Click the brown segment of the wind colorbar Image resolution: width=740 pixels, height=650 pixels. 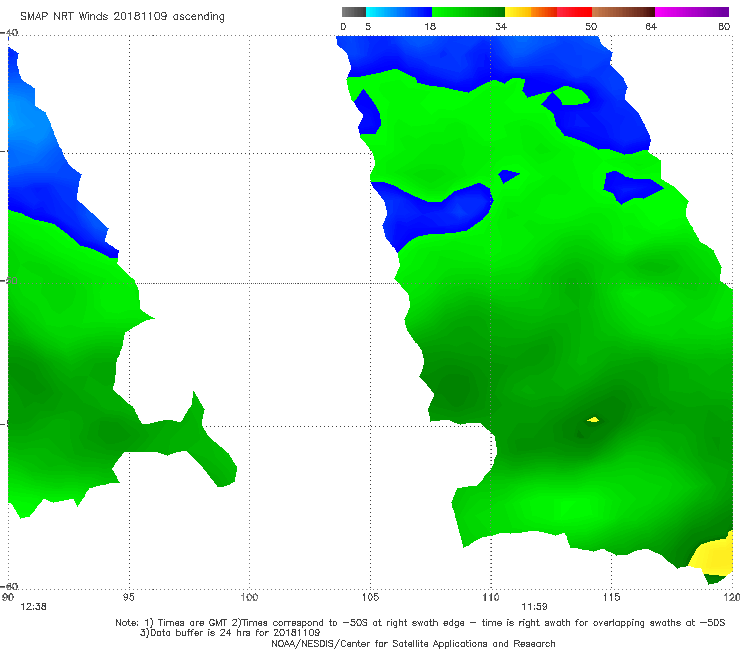click(623, 12)
